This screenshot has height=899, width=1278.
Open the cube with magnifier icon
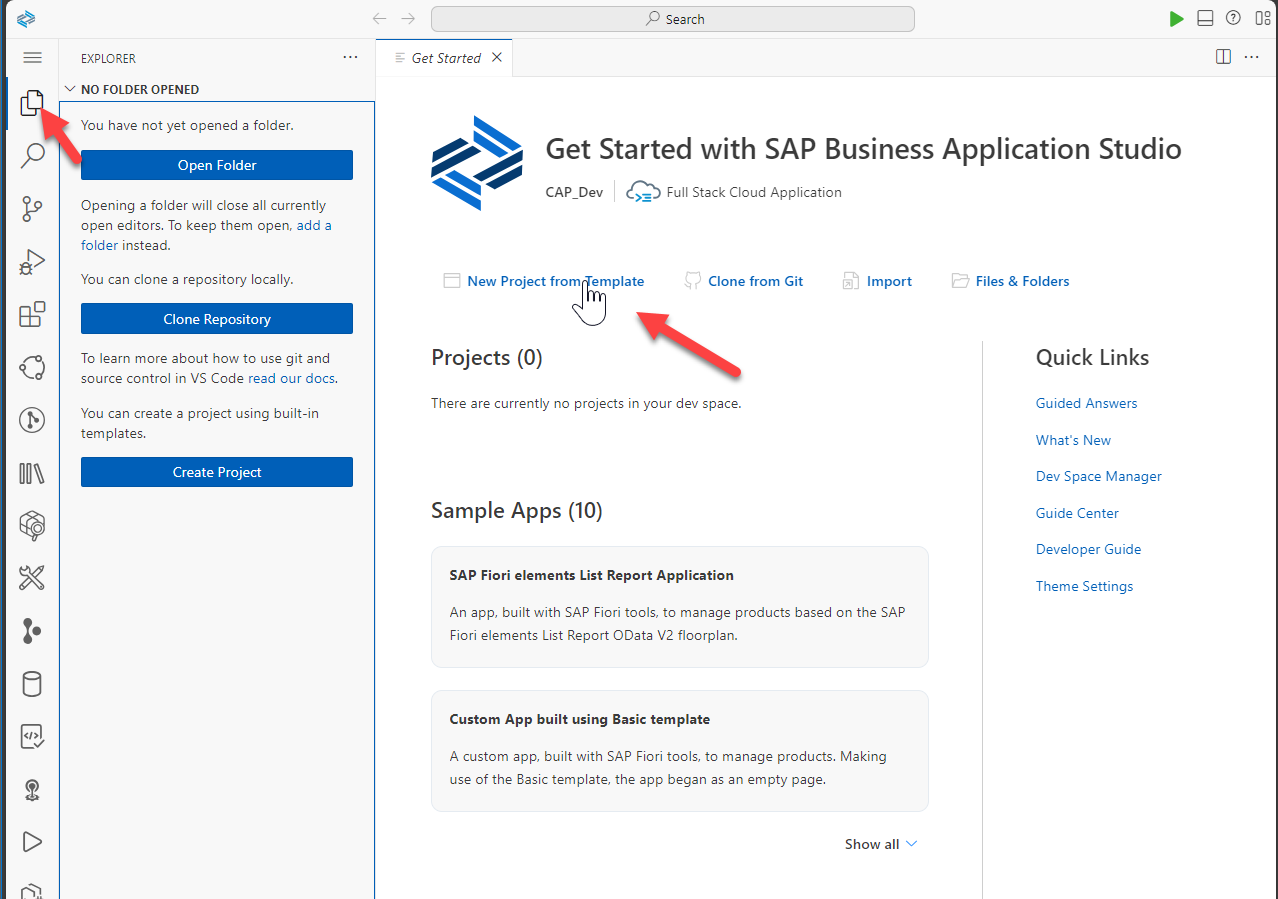pyautogui.click(x=32, y=525)
